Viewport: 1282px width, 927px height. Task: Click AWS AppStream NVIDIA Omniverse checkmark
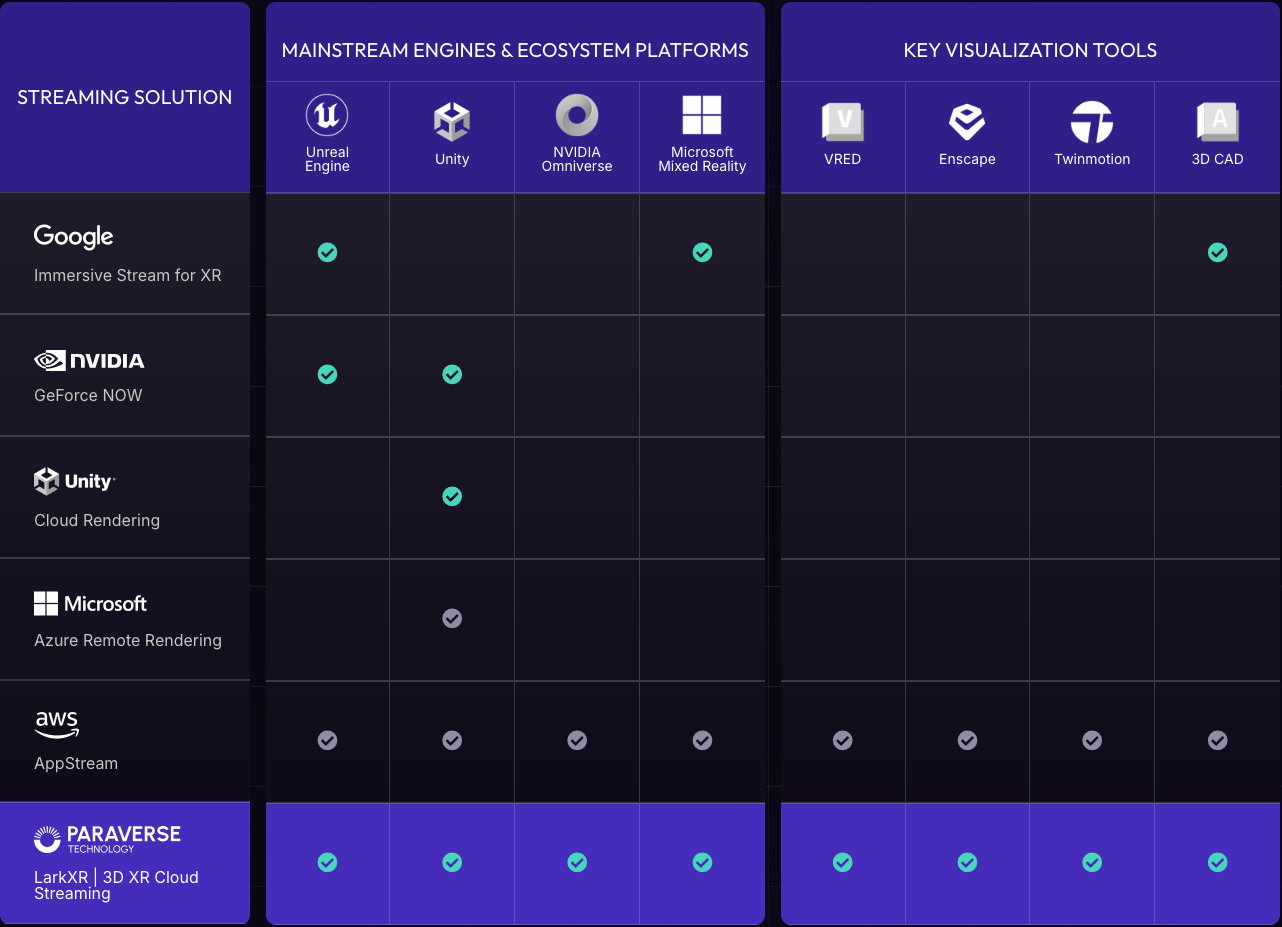click(577, 740)
